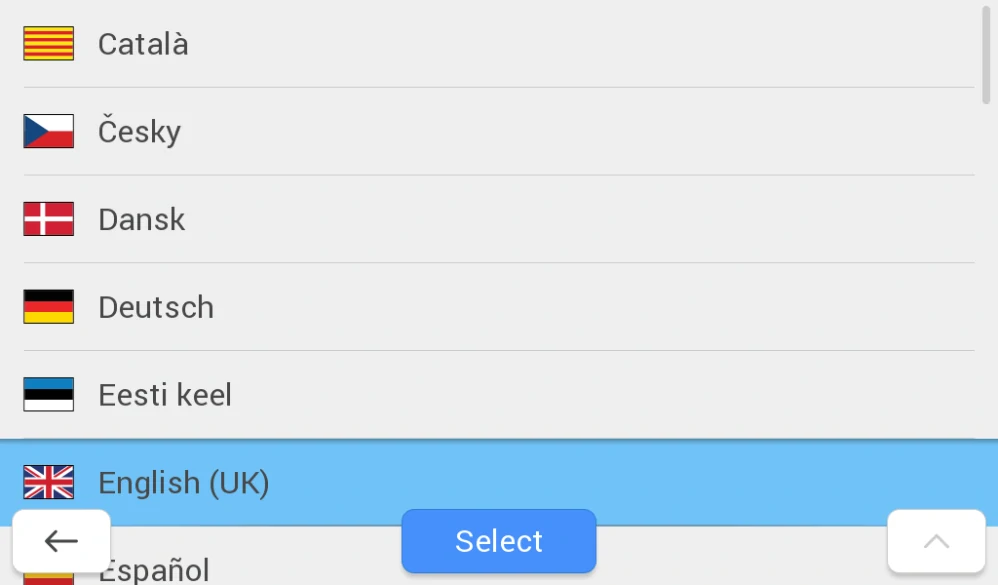Select Eesti keel language option
This screenshot has width=998, height=585.
(x=165, y=395)
